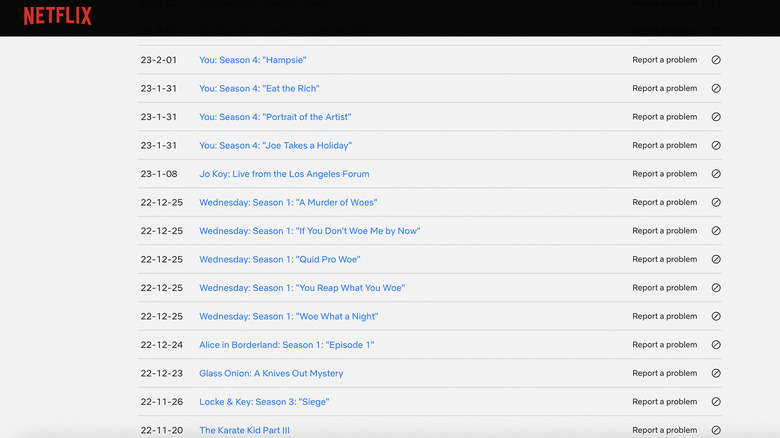Hide Alice in Borderland Episode 1 entry
This screenshot has width=780, height=438.
(716, 345)
